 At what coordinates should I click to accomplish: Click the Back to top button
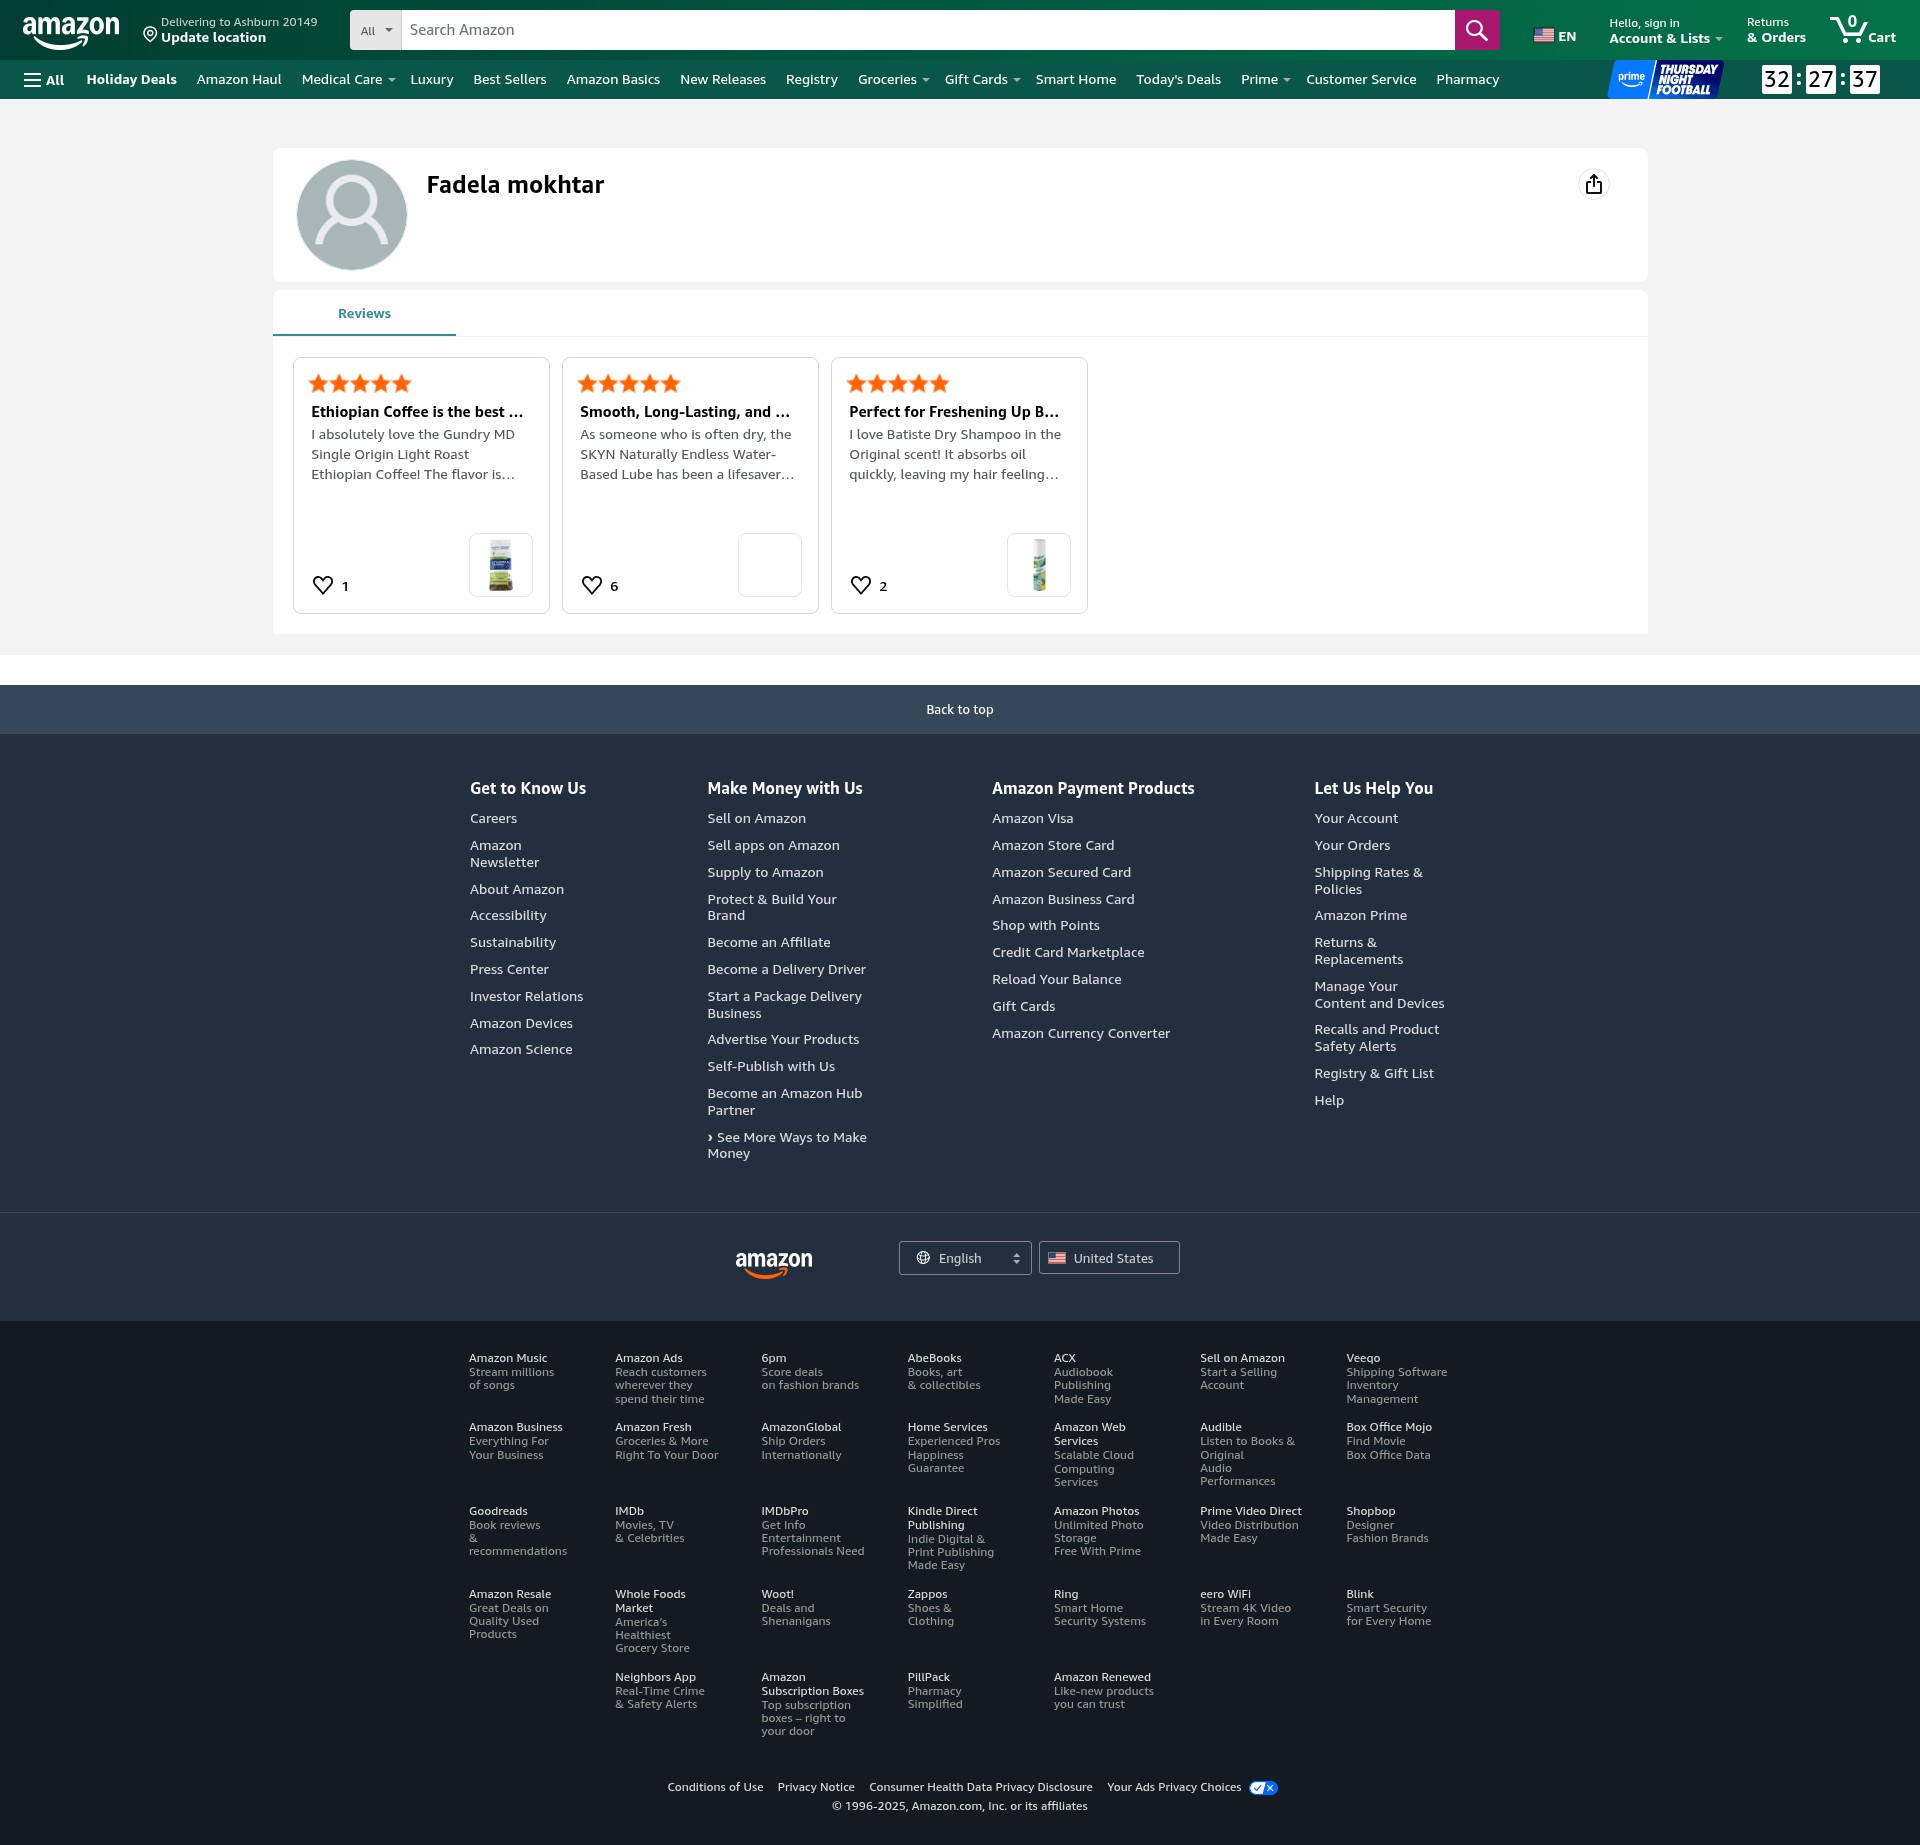pos(960,710)
